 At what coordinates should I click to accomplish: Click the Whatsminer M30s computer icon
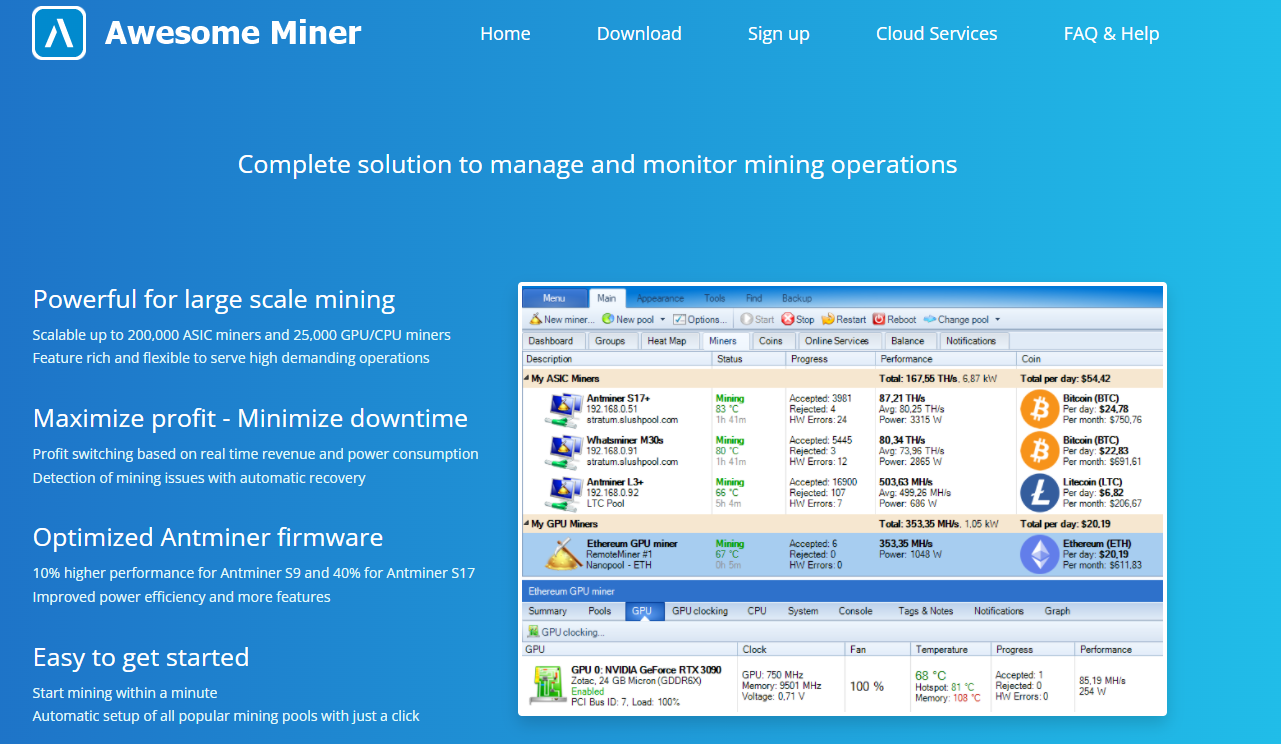point(563,451)
